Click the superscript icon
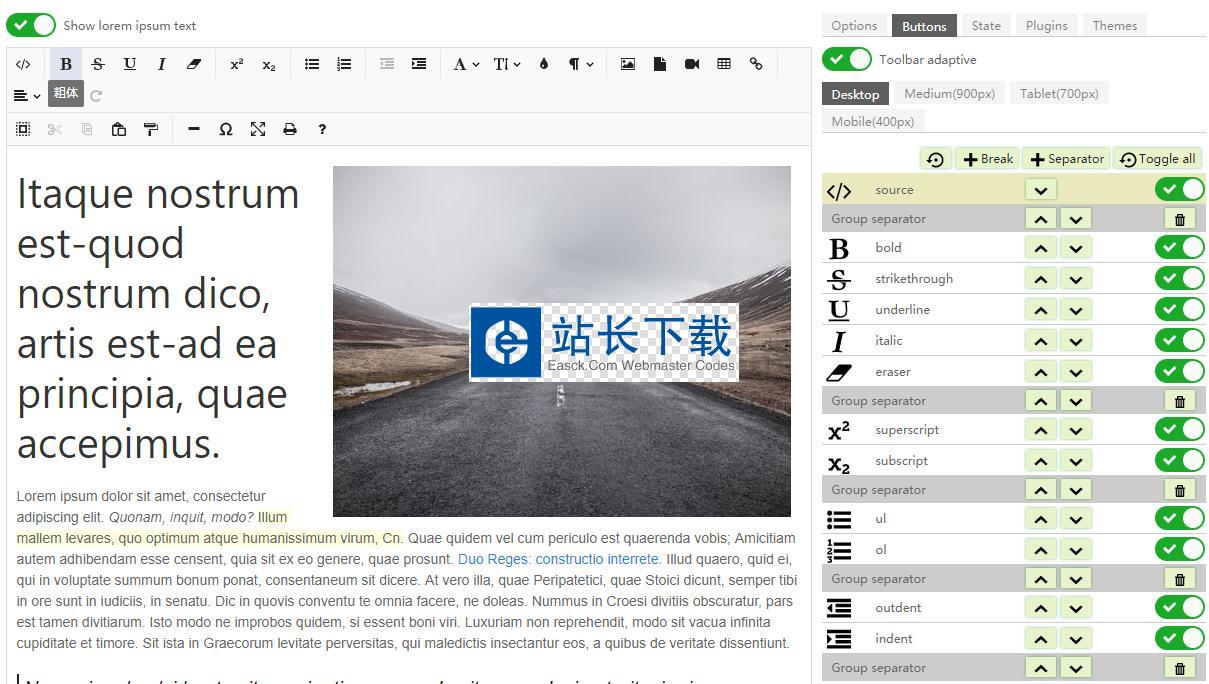This screenshot has width=1209, height=684. [236, 64]
